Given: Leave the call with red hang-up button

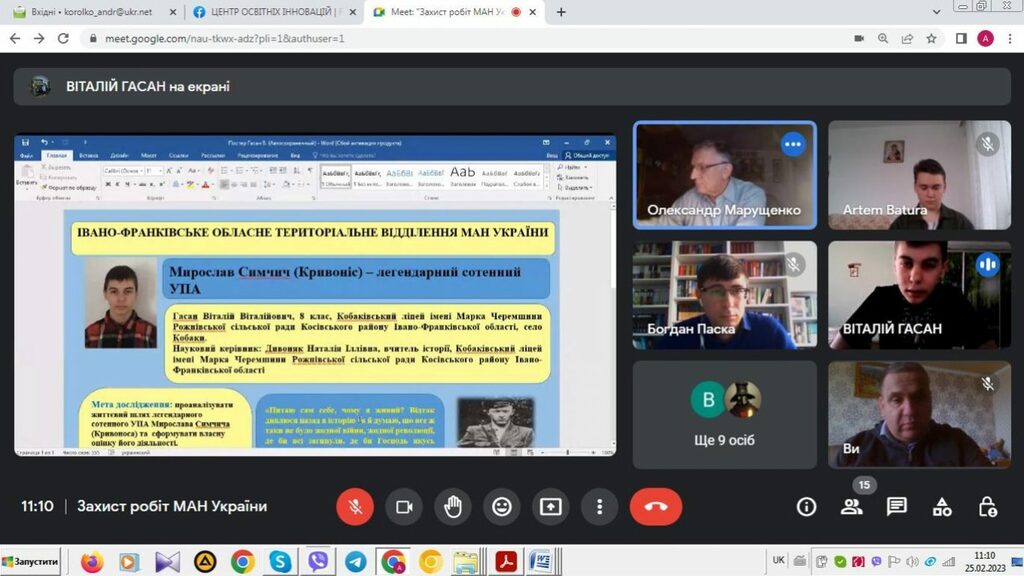Looking at the screenshot, I should (x=656, y=506).
